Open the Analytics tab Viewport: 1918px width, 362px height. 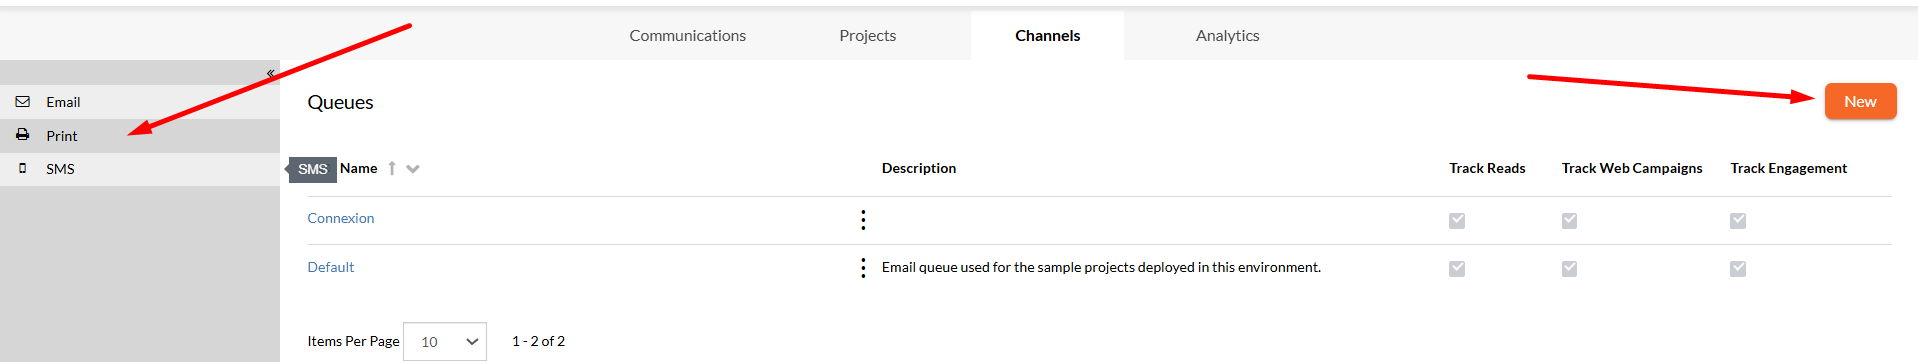click(x=1228, y=36)
